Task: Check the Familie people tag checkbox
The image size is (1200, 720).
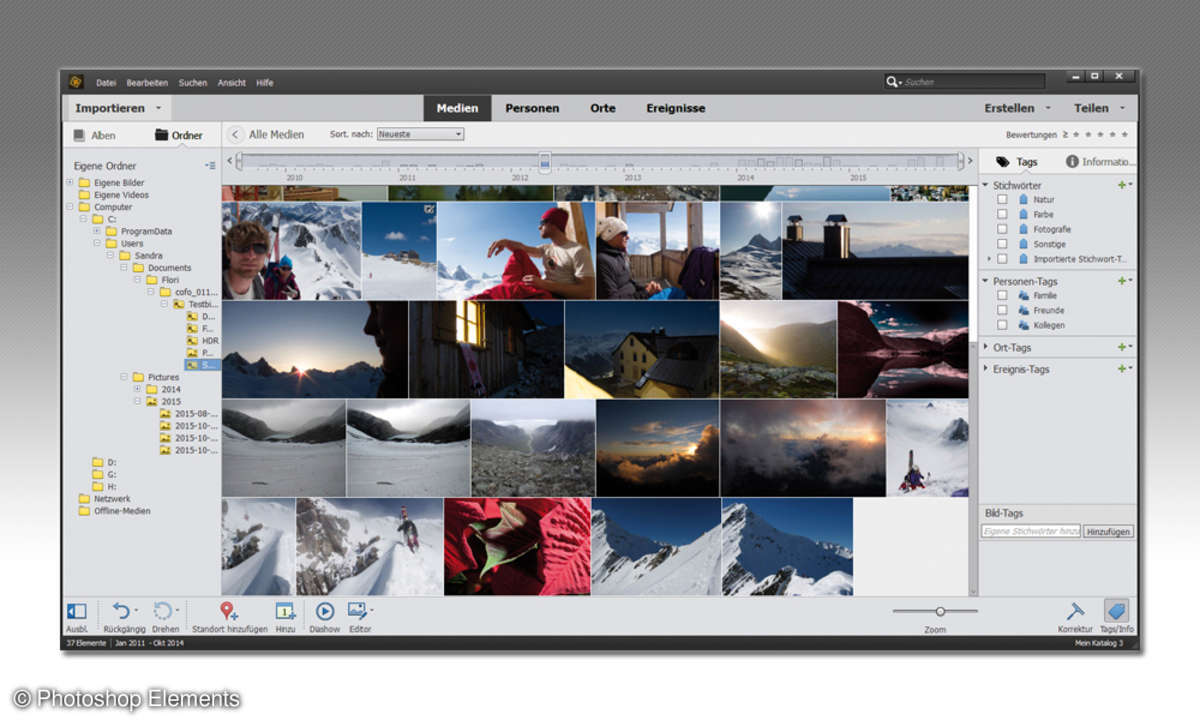Action: (x=1002, y=296)
